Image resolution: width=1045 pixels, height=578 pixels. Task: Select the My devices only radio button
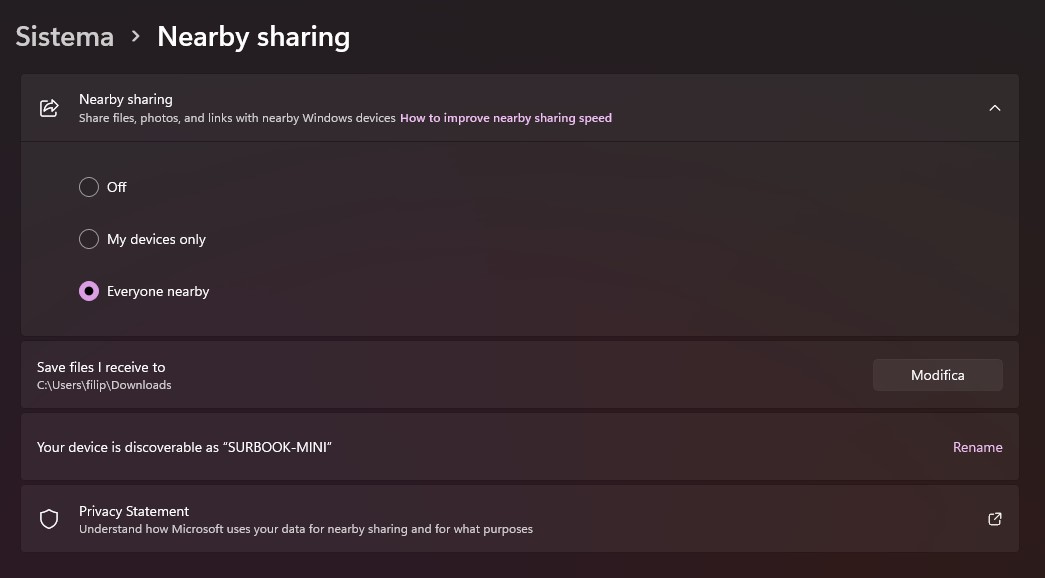pyautogui.click(x=89, y=239)
